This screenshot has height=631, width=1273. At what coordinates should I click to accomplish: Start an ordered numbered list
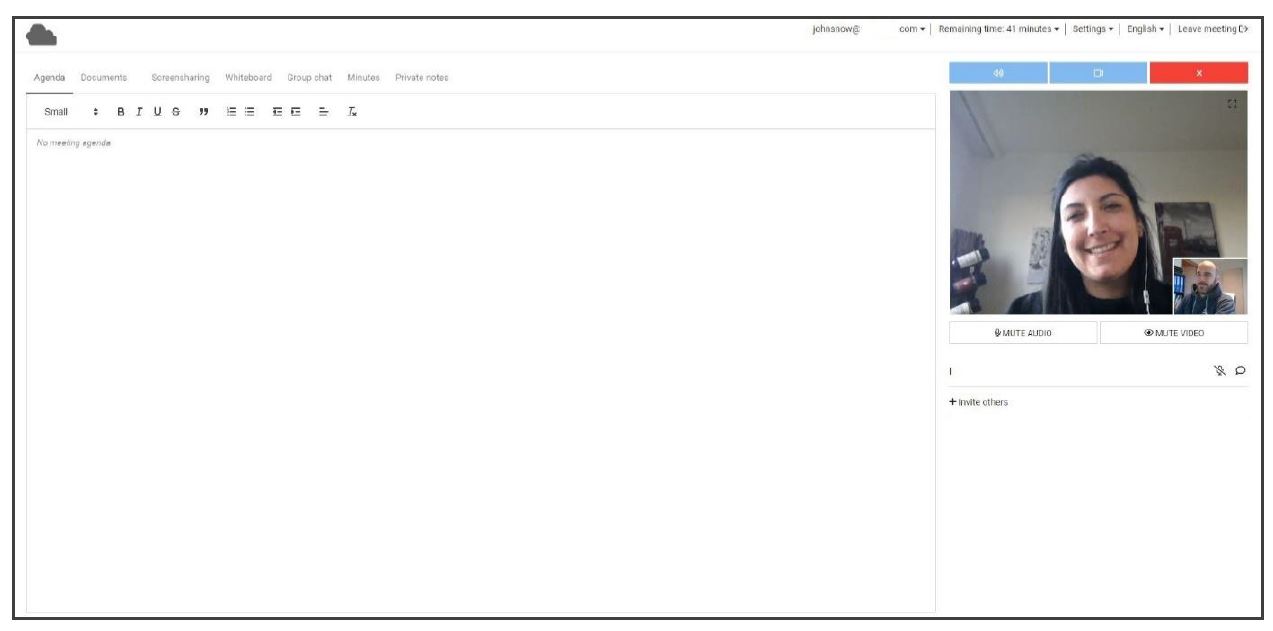[231, 112]
